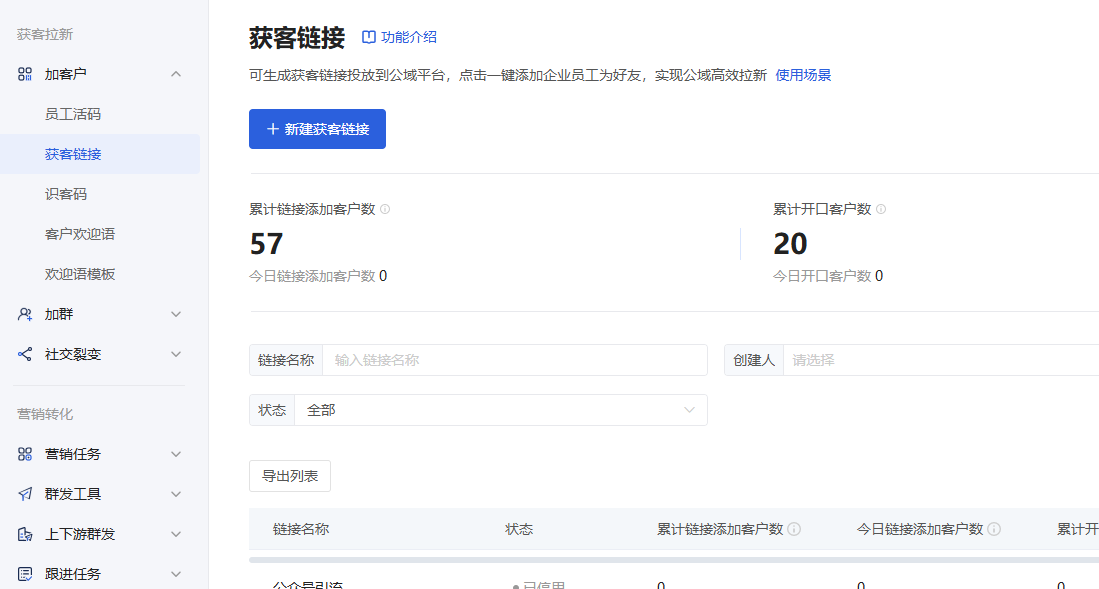
Task: Expand the 上下游群发 menu chevron
Action: coord(176,534)
